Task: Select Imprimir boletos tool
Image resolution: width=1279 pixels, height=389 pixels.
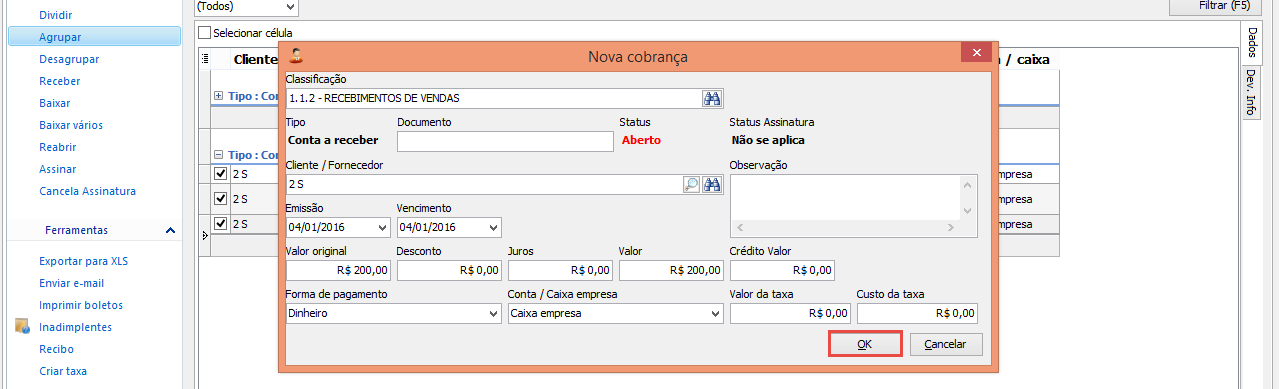Action: [80, 305]
